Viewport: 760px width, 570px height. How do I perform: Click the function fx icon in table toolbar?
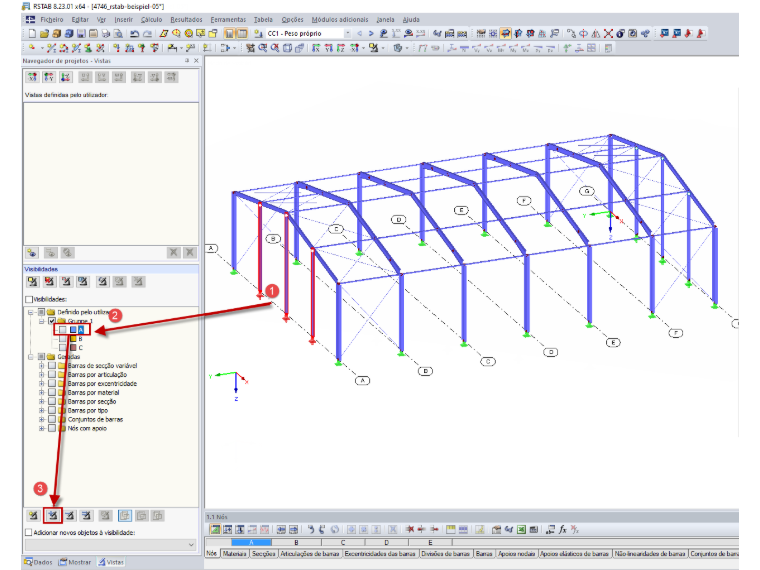click(562, 529)
